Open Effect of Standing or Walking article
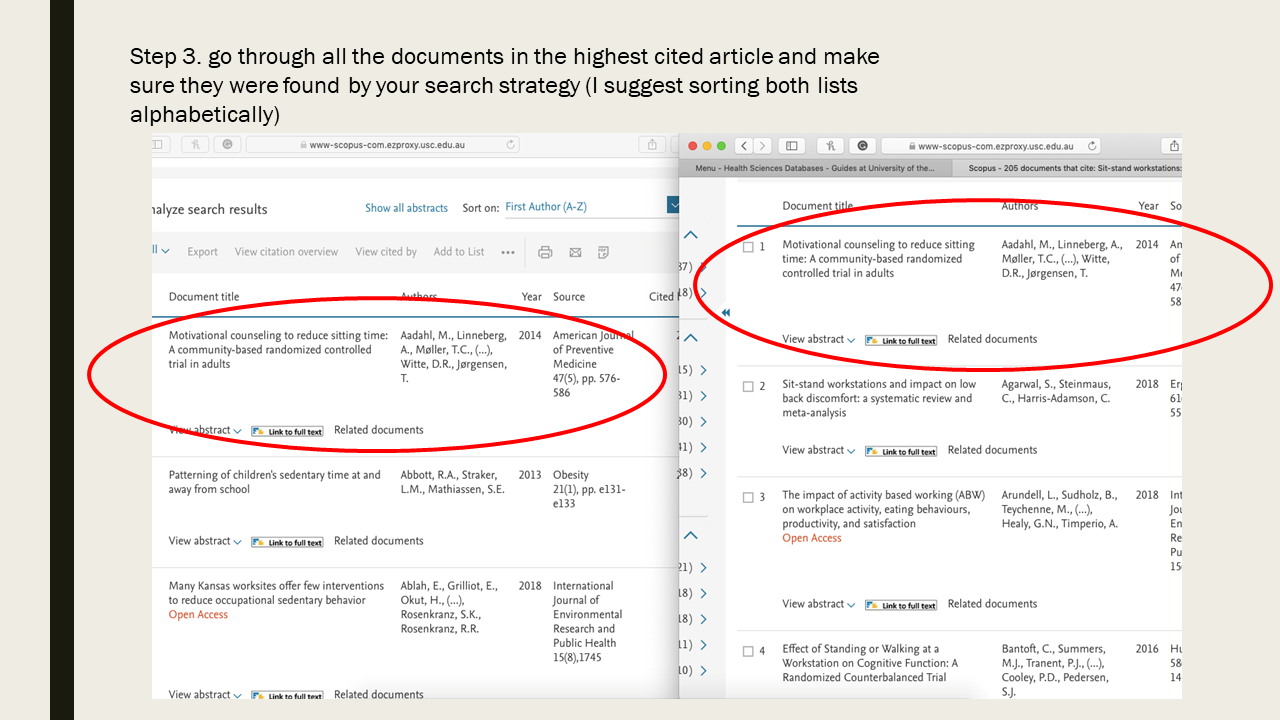Screen dimensions: 1280x720 pos(870,663)
